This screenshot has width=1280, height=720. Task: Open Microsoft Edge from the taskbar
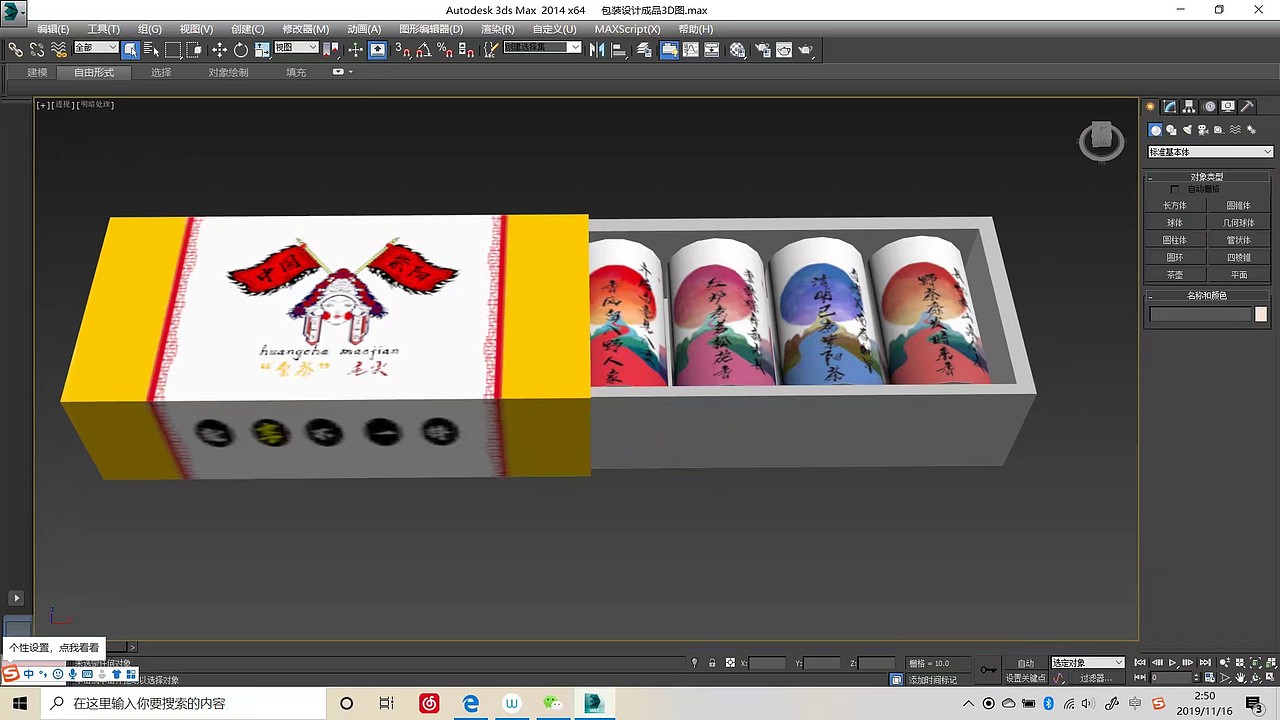tap(470, 703)
